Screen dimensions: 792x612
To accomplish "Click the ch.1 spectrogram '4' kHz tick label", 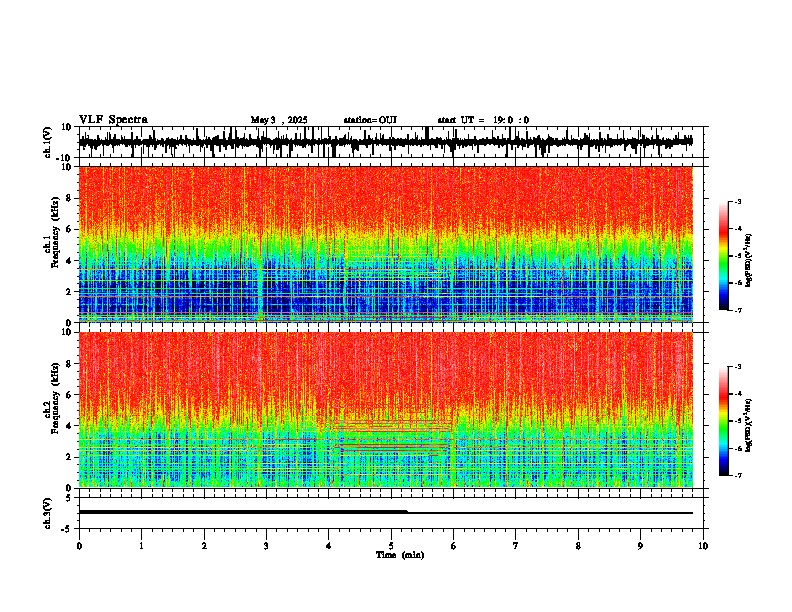I will point(70,261).
